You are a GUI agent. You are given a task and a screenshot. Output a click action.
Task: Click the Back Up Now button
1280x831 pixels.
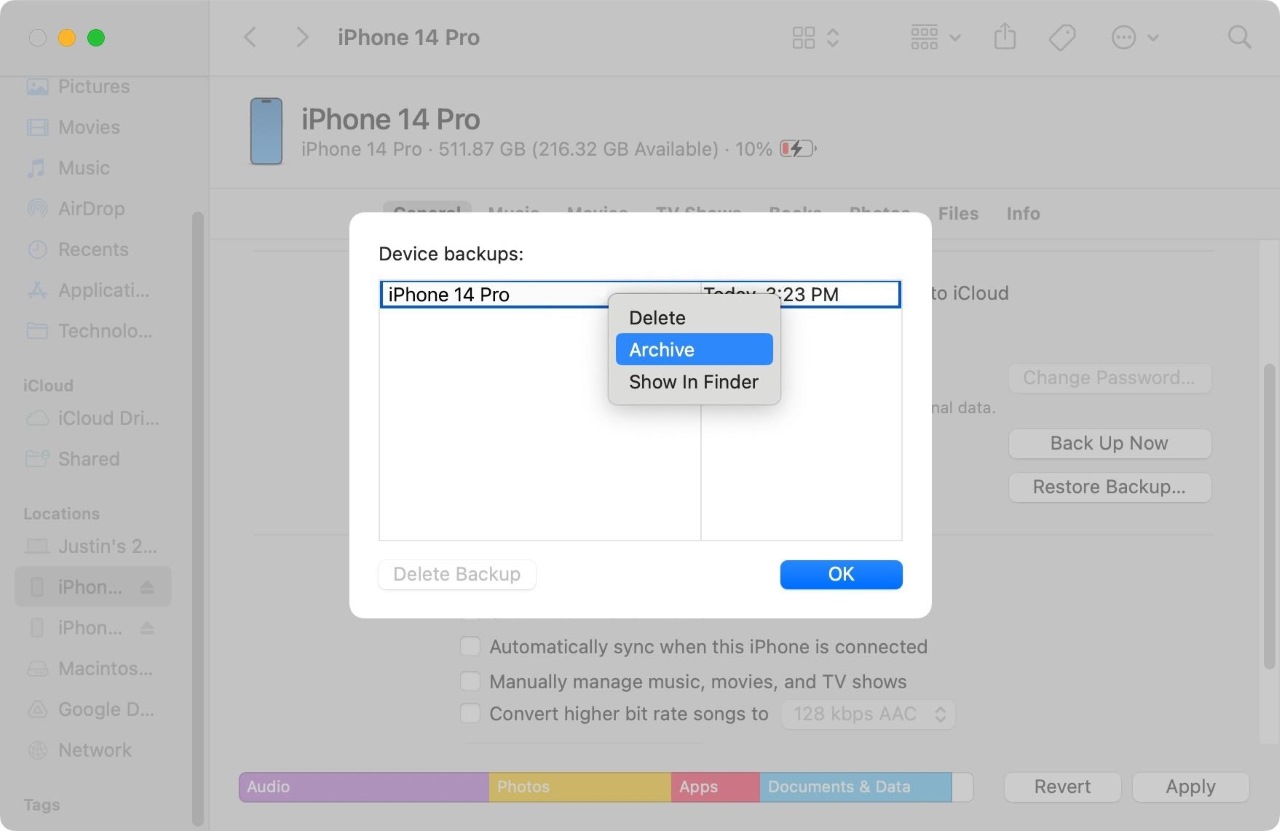(x=1110, y=443)
